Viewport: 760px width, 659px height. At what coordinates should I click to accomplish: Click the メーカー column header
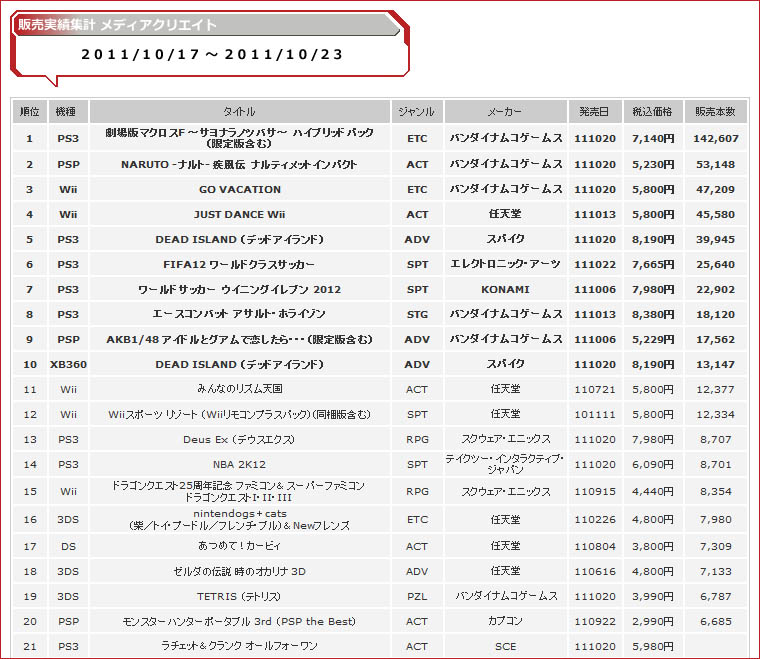point(506,112)
